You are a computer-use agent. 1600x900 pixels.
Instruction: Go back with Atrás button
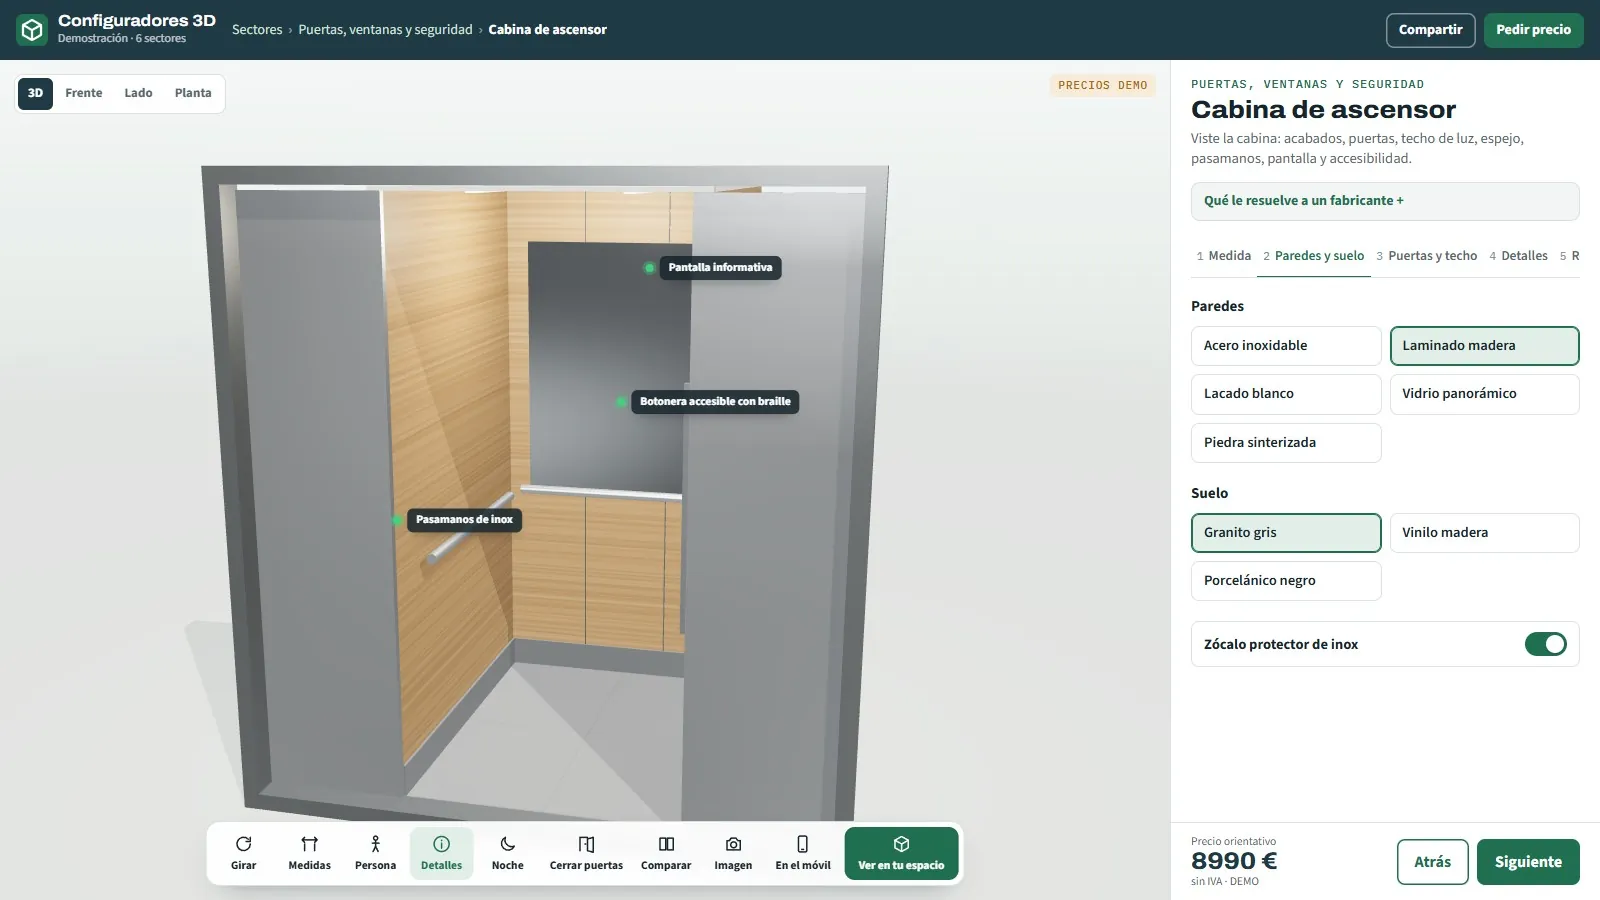click(1432, 862)
